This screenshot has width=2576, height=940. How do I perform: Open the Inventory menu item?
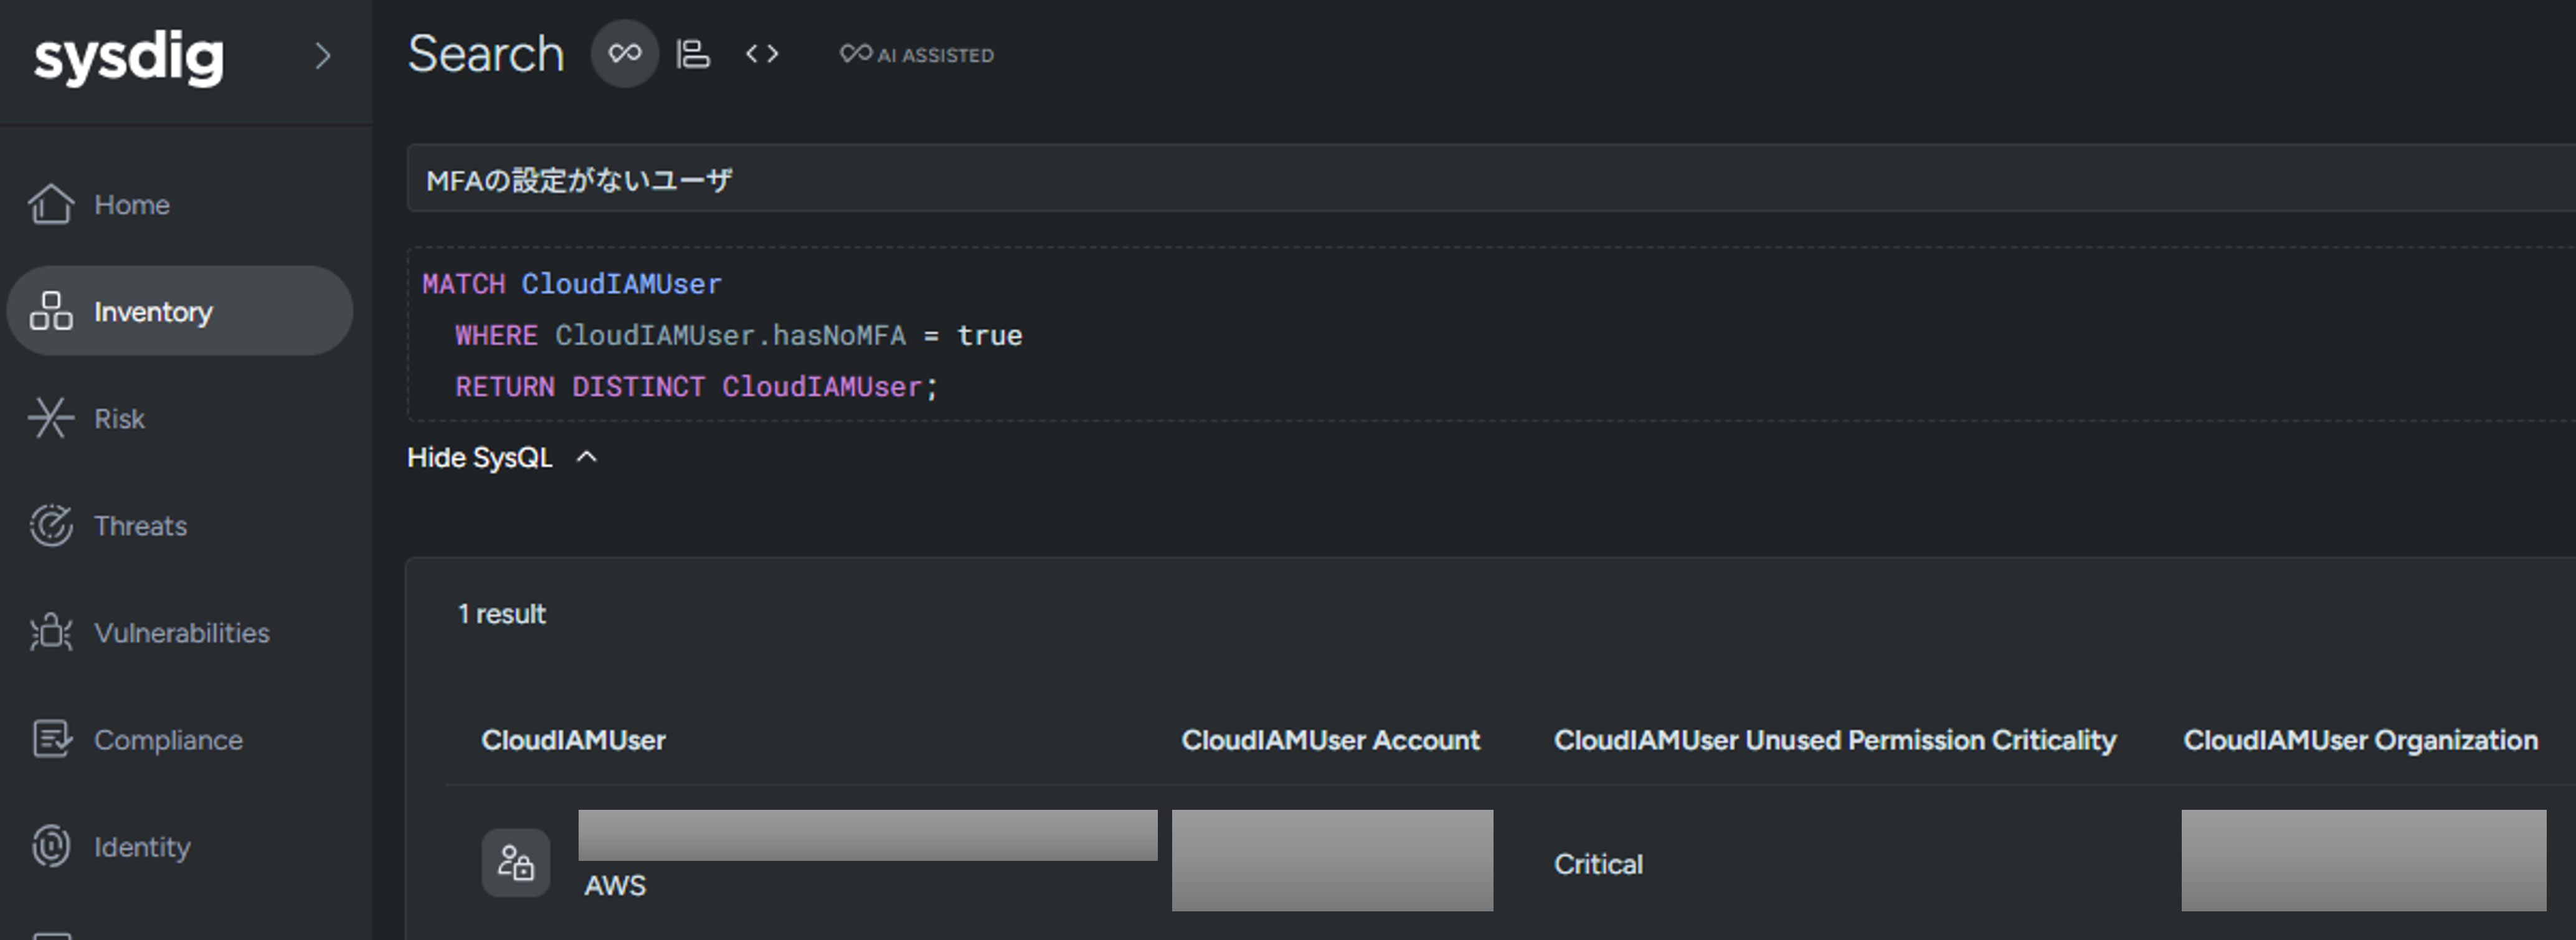click(152, 312)
